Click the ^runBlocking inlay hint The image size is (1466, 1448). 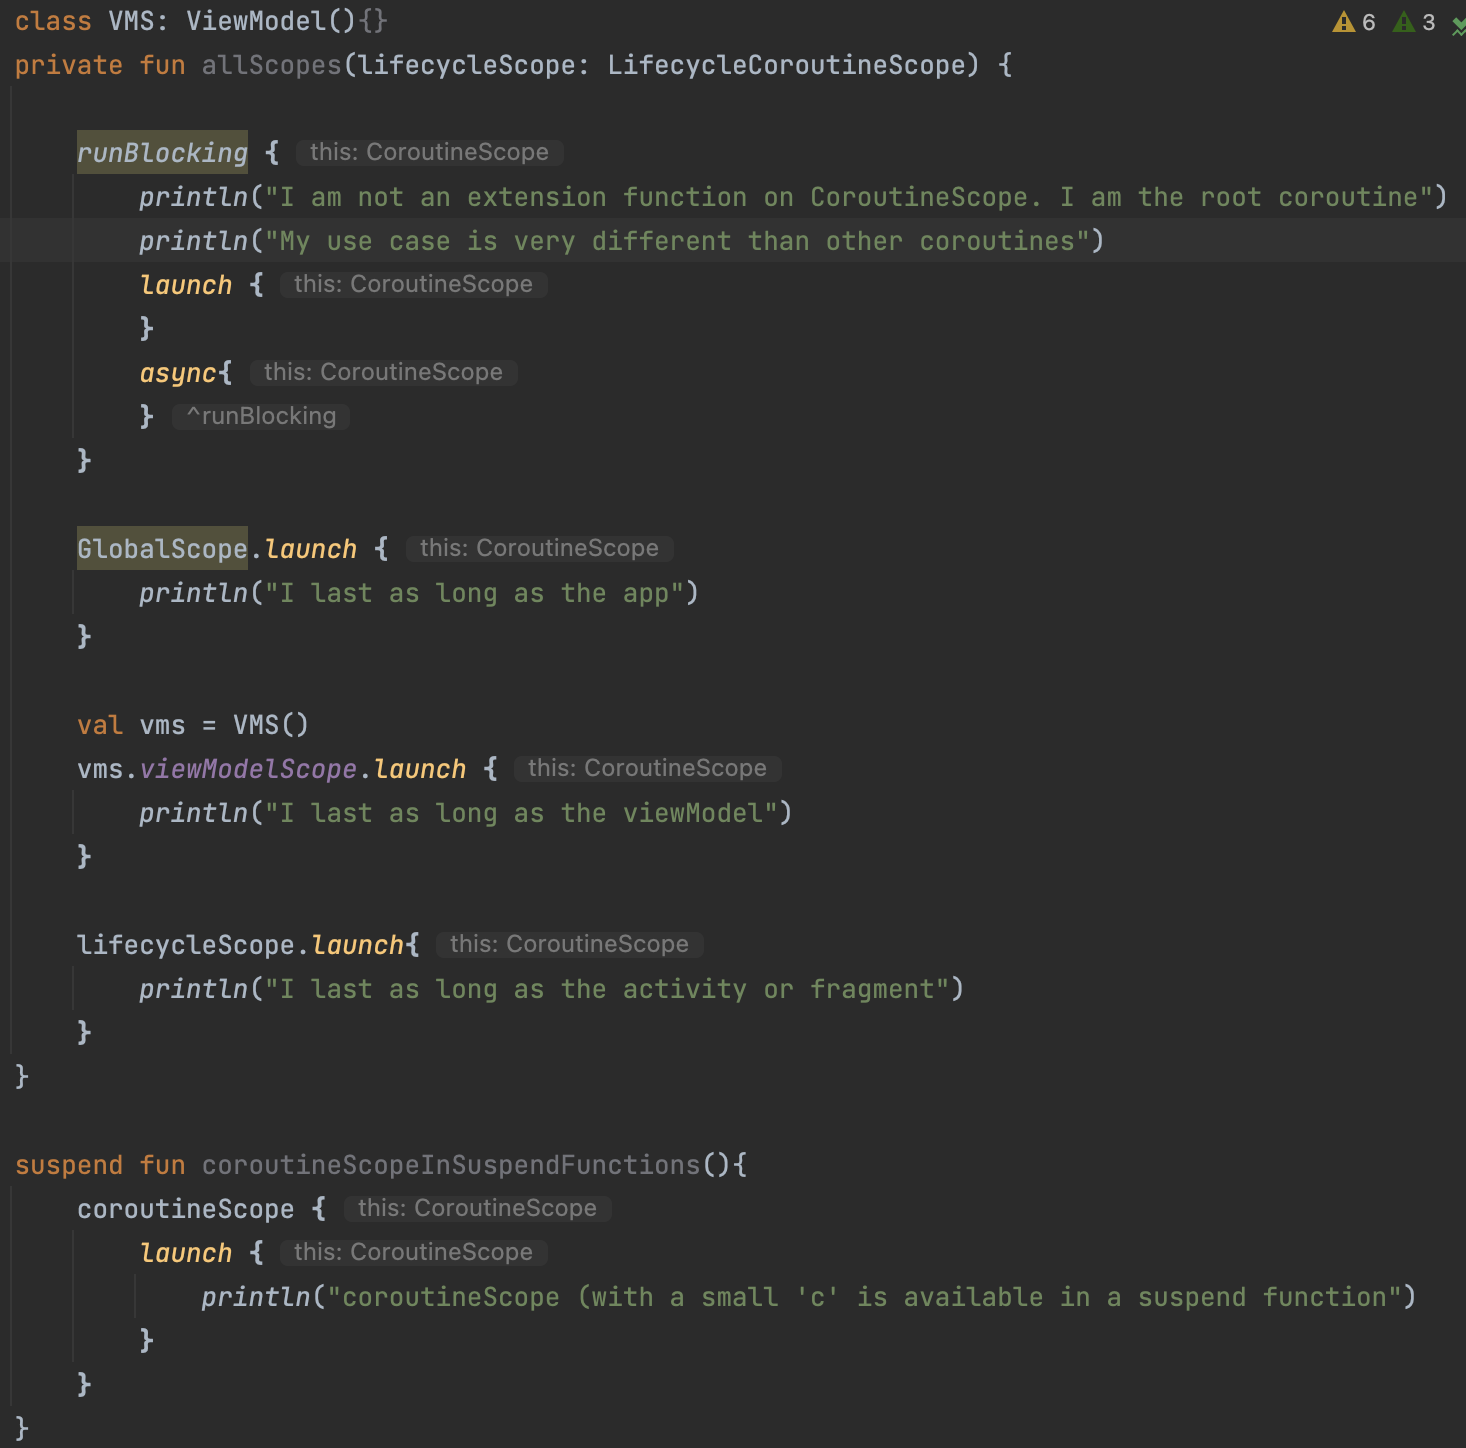click(x=261, y=416)
